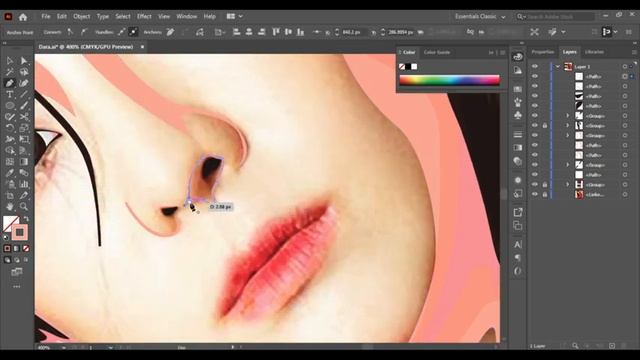This screenshot has width=640, height=360.
Task: Close the Data.ai document tab
Action: 142,47
